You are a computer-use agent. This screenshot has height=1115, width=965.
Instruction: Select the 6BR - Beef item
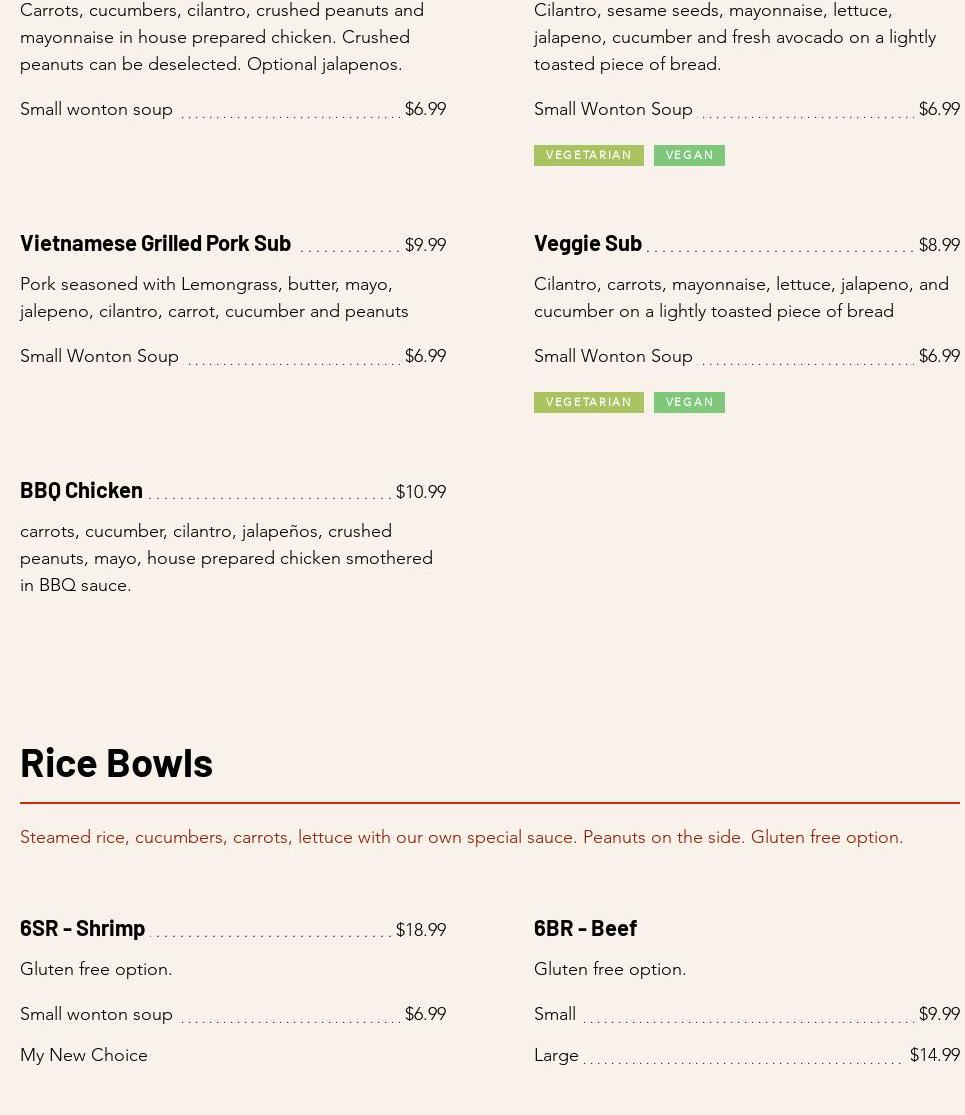click(585, 928)
